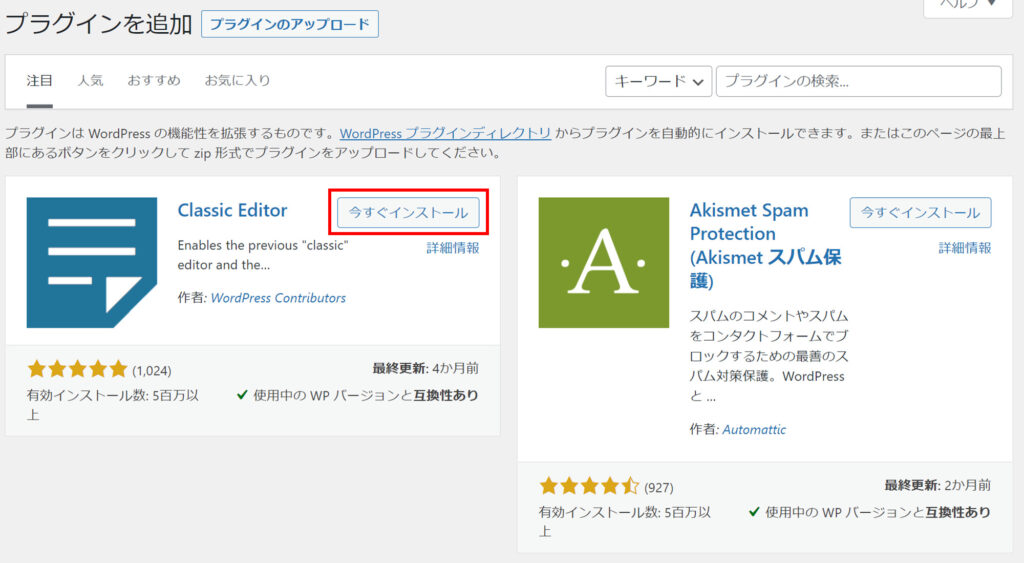Open the おすすめ tab
The image size is (1024, 563).
point(153,80)
